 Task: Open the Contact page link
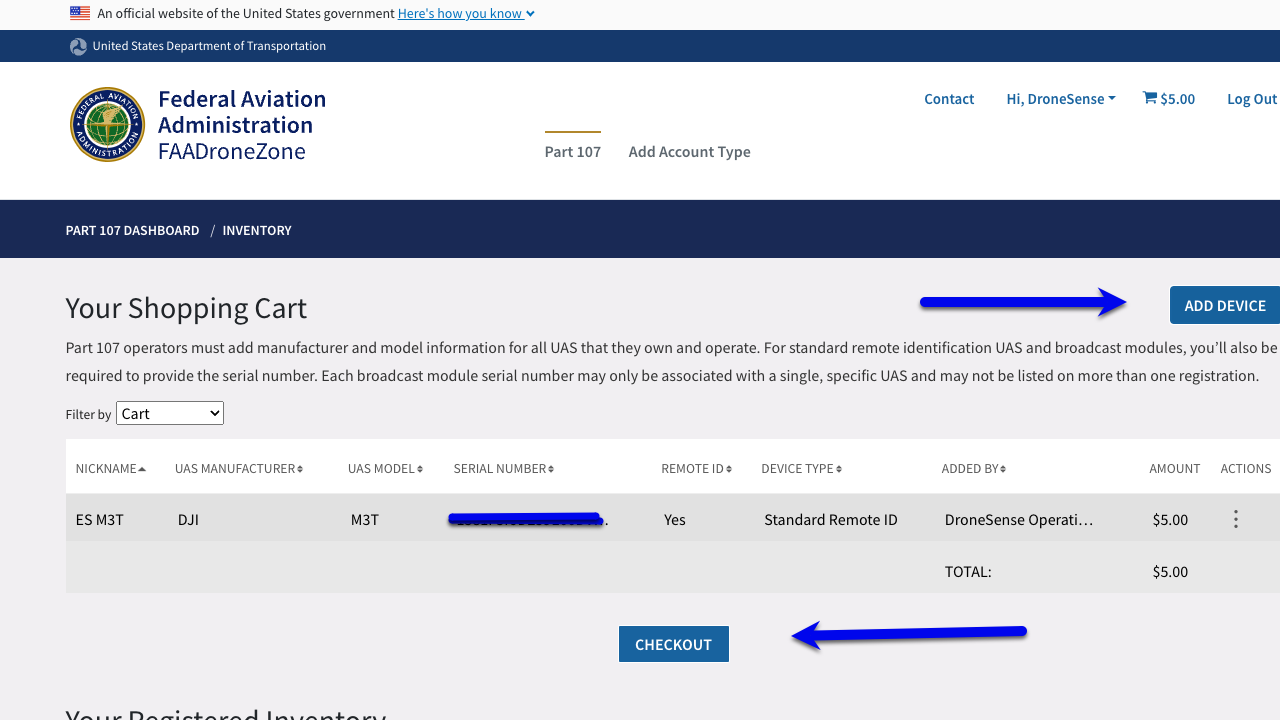click(x=948, y=98)
